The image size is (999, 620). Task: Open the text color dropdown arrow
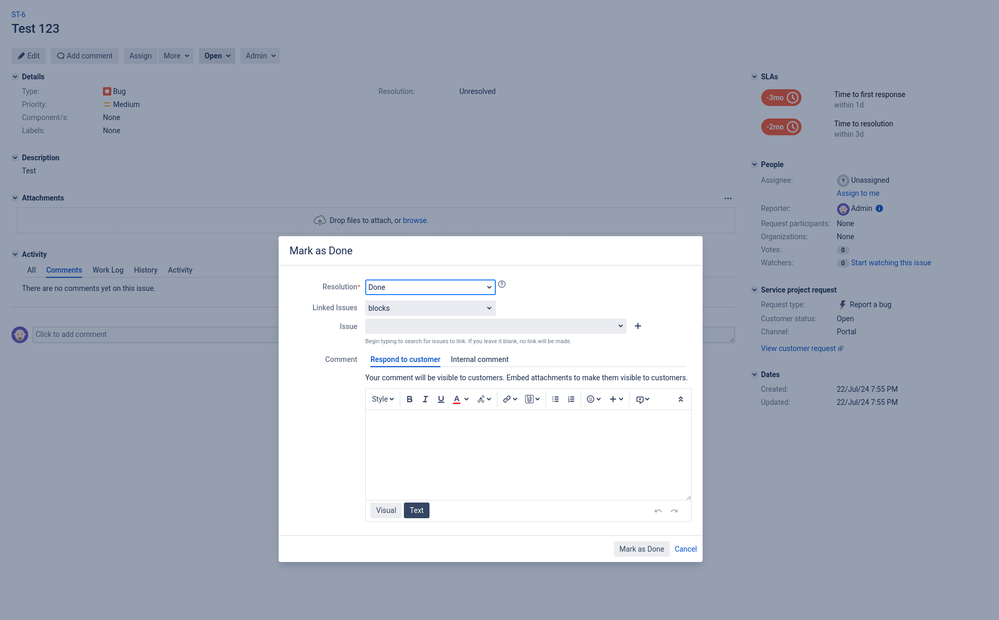(466, 400)
